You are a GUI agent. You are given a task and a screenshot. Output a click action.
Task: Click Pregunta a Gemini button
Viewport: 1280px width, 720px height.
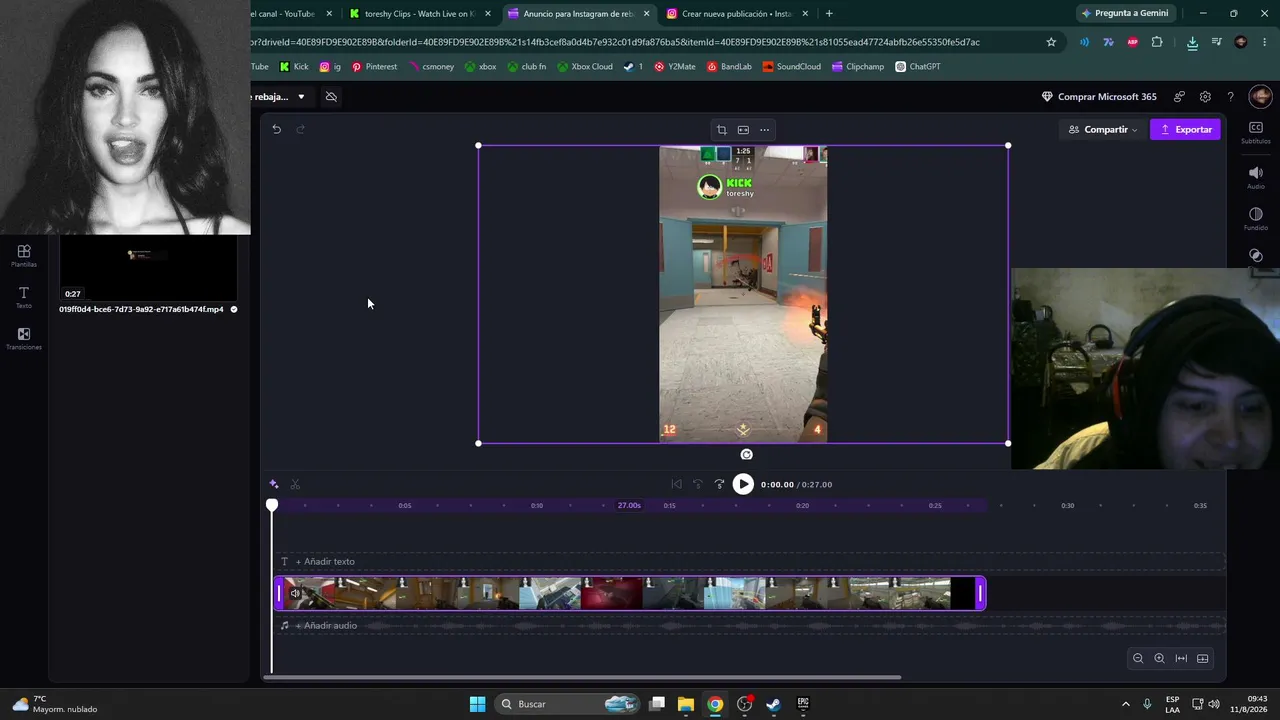coord(1124,14)
